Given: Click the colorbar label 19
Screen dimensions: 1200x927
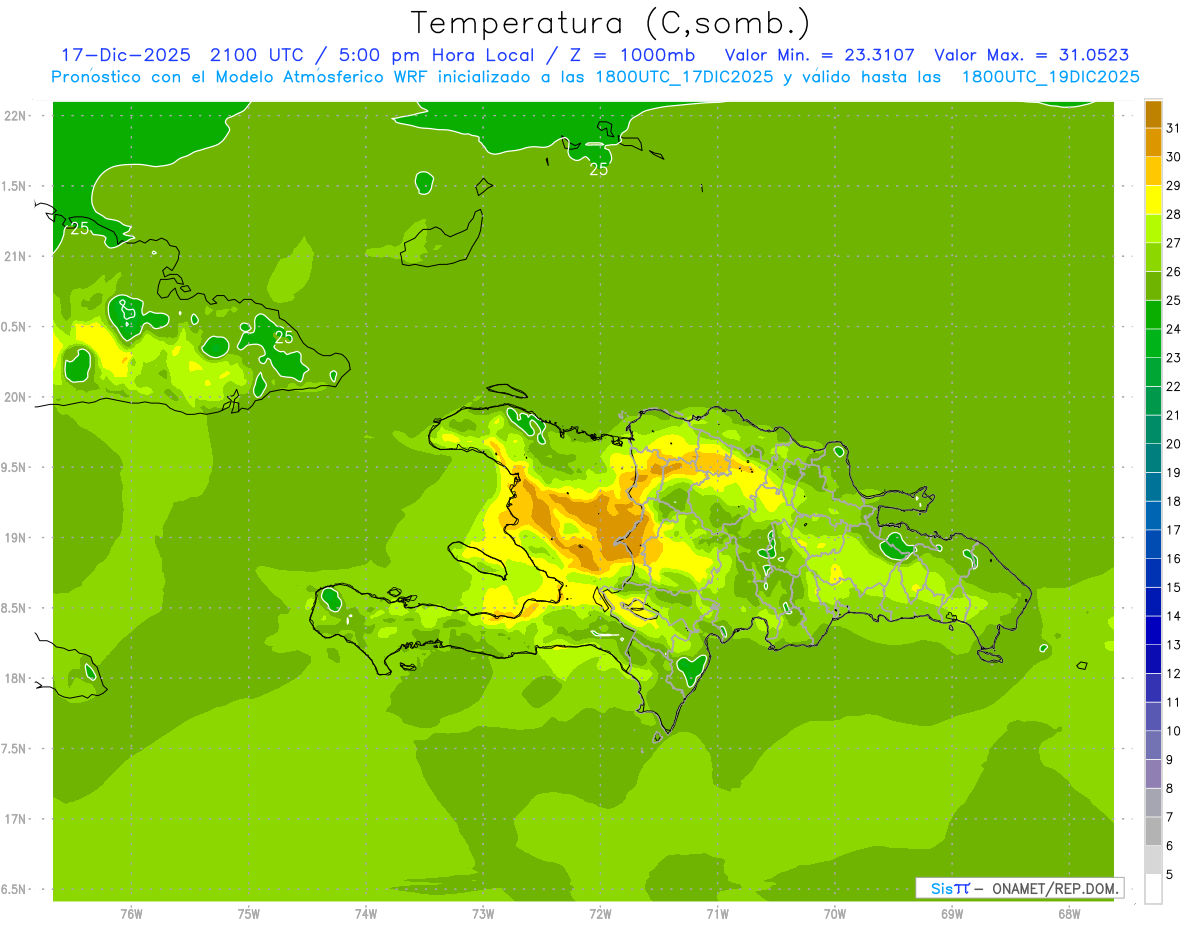Looking at the screenshot, I should pyautogui.click(x=1174, y=472).
